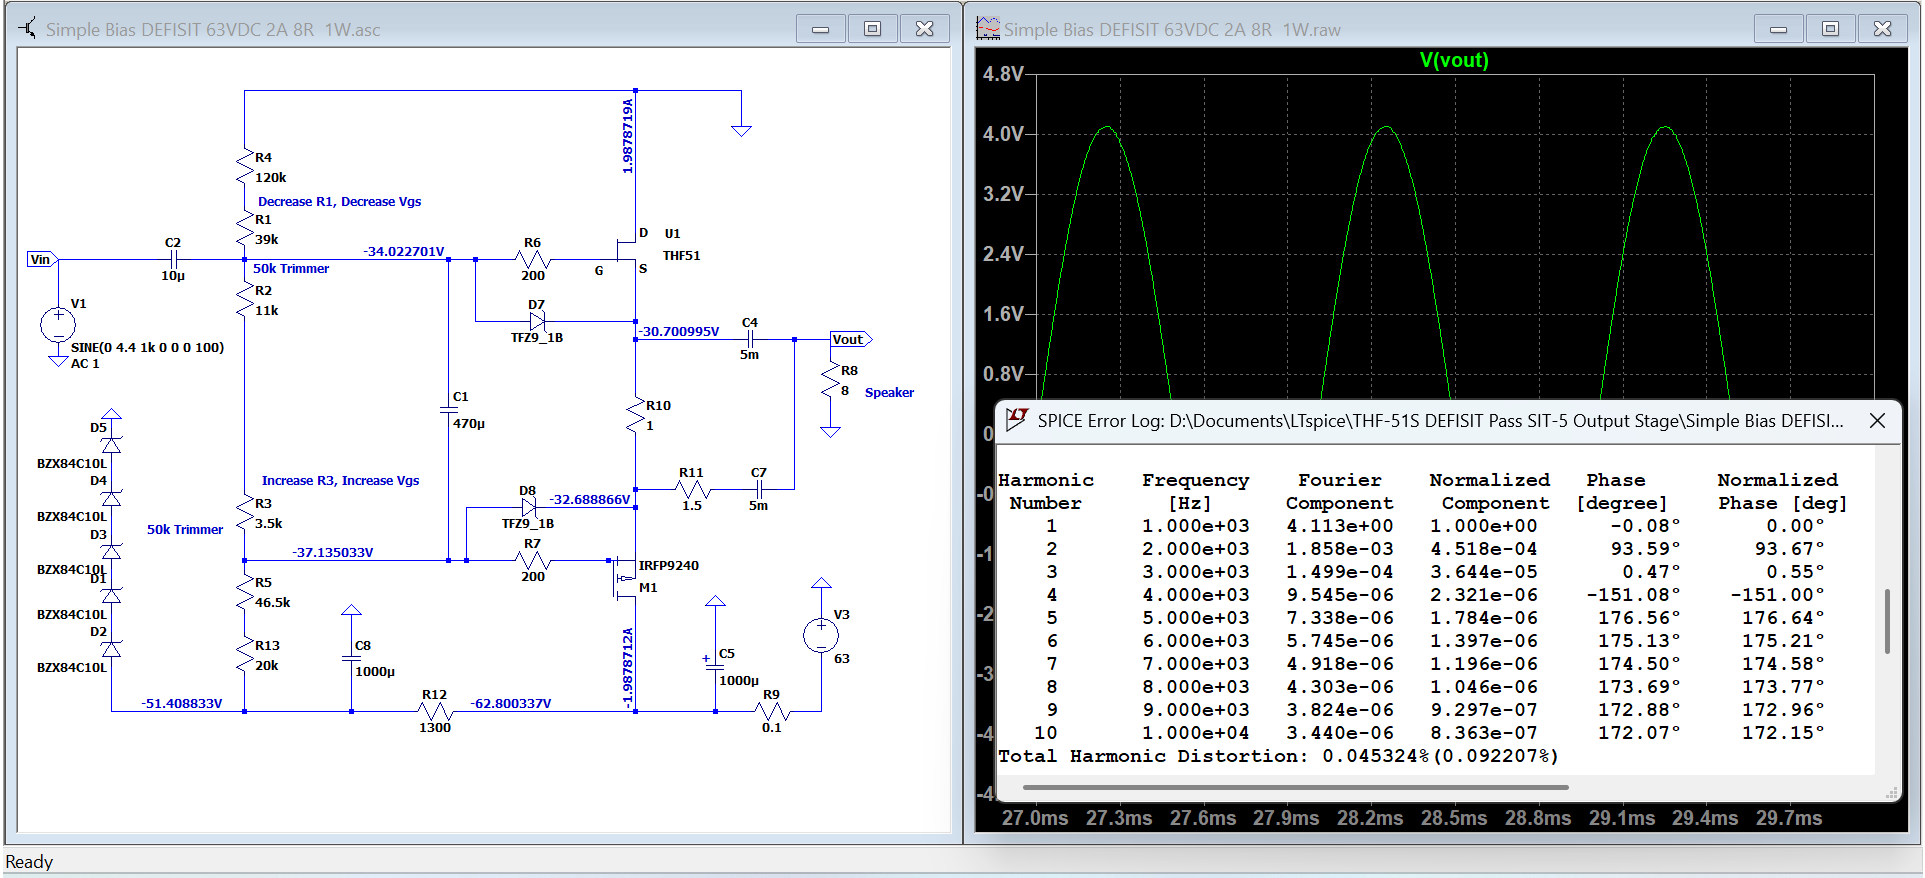Click the error log resize grip corner
1925x878 pixels.
point(1892,792)
